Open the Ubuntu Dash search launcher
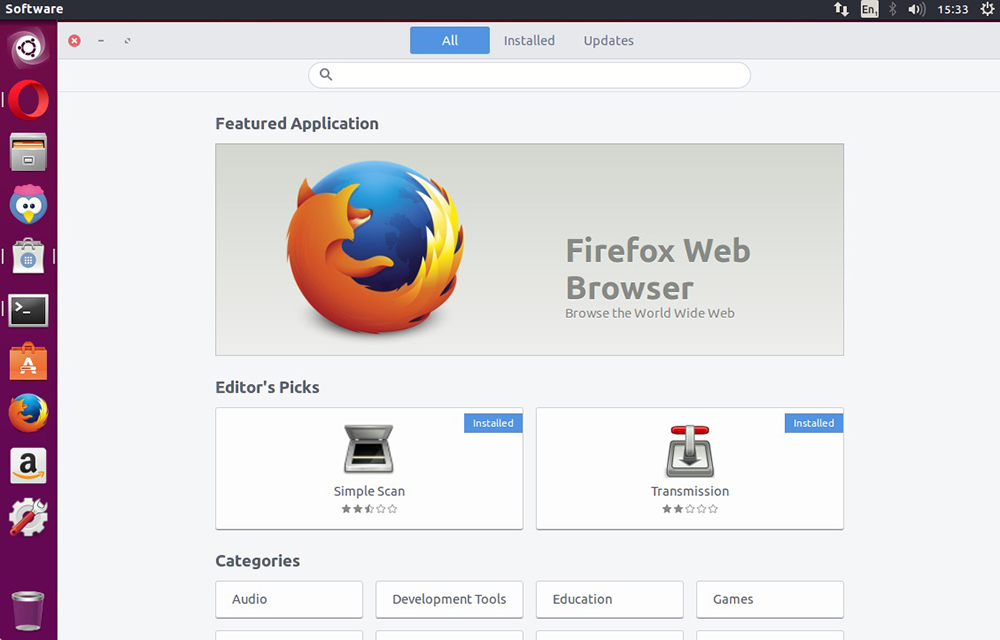The image size is (1000, 640). pos(28,48)
